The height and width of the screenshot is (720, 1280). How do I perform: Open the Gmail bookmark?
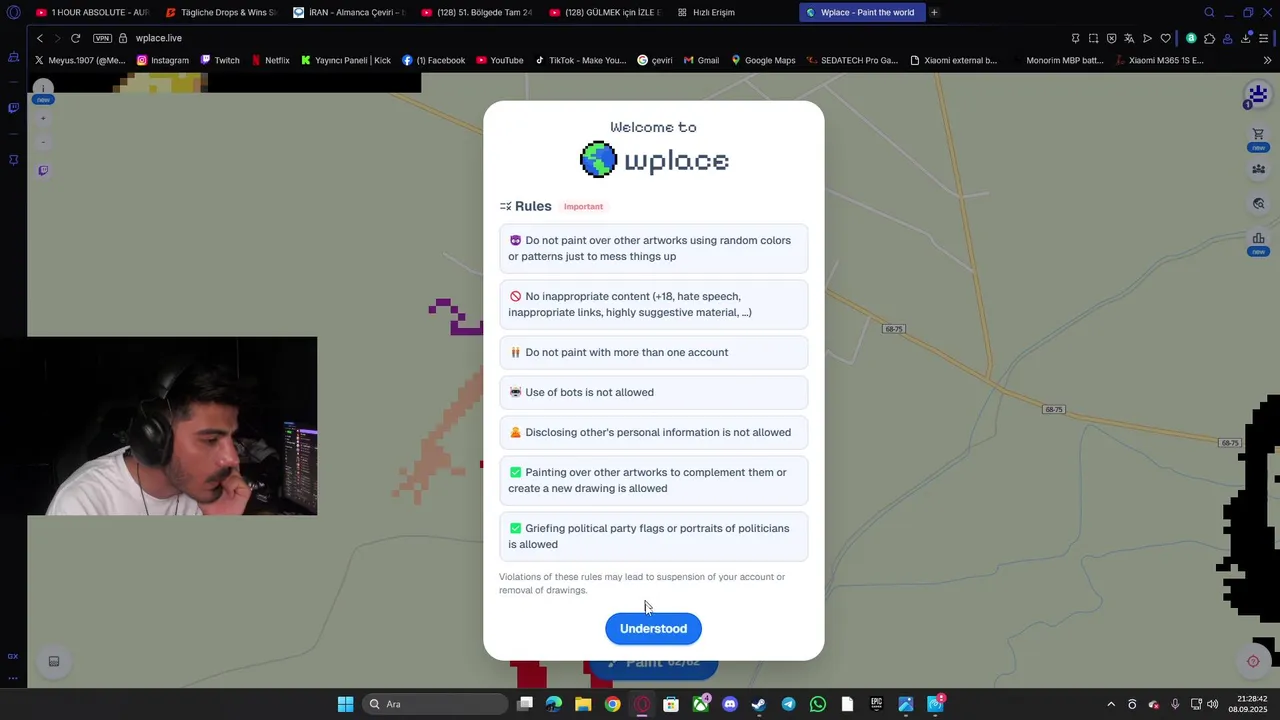click(x=702, y=60)
